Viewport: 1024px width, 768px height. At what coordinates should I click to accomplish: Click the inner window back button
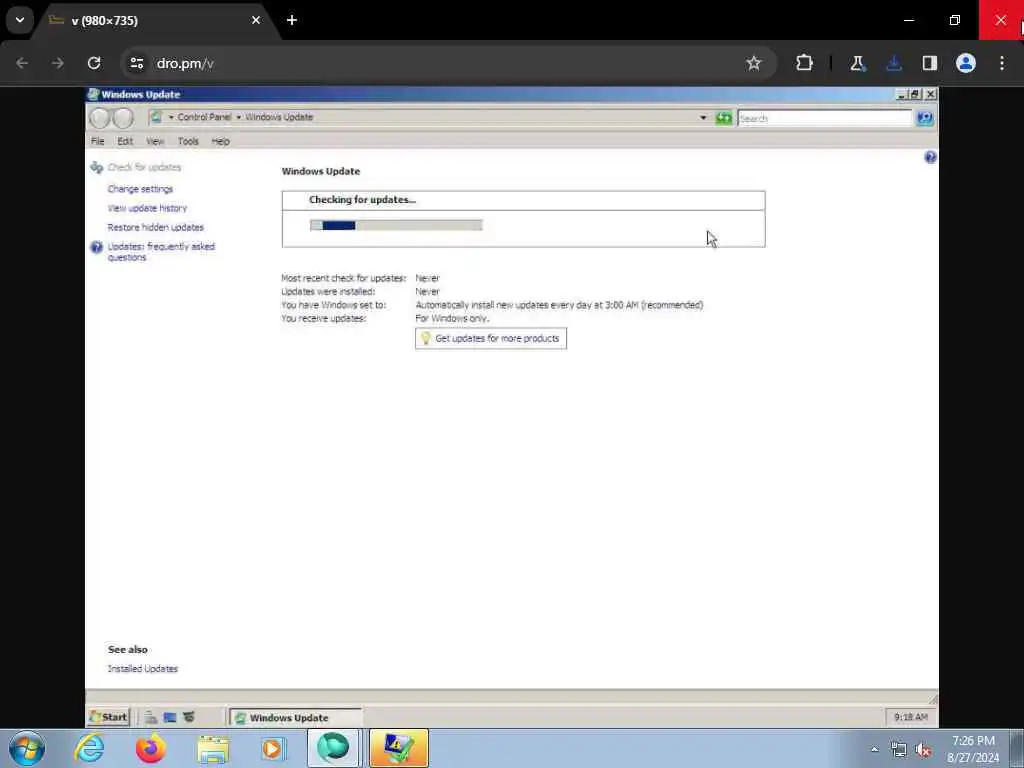[x=100, y=118]
